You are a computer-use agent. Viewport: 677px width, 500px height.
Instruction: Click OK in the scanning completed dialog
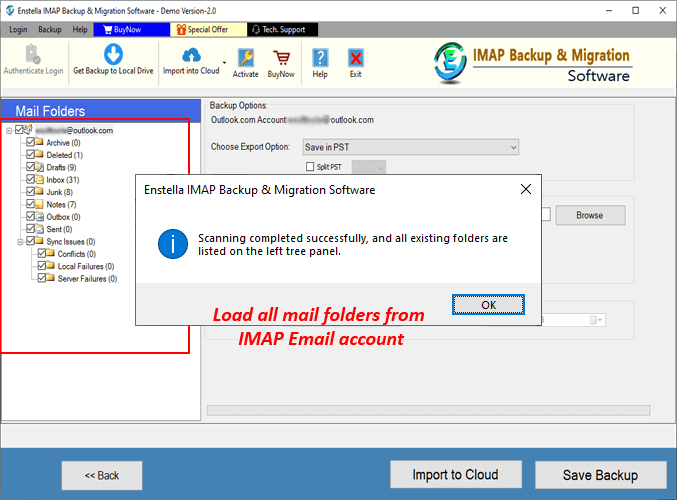coord(488,305)
